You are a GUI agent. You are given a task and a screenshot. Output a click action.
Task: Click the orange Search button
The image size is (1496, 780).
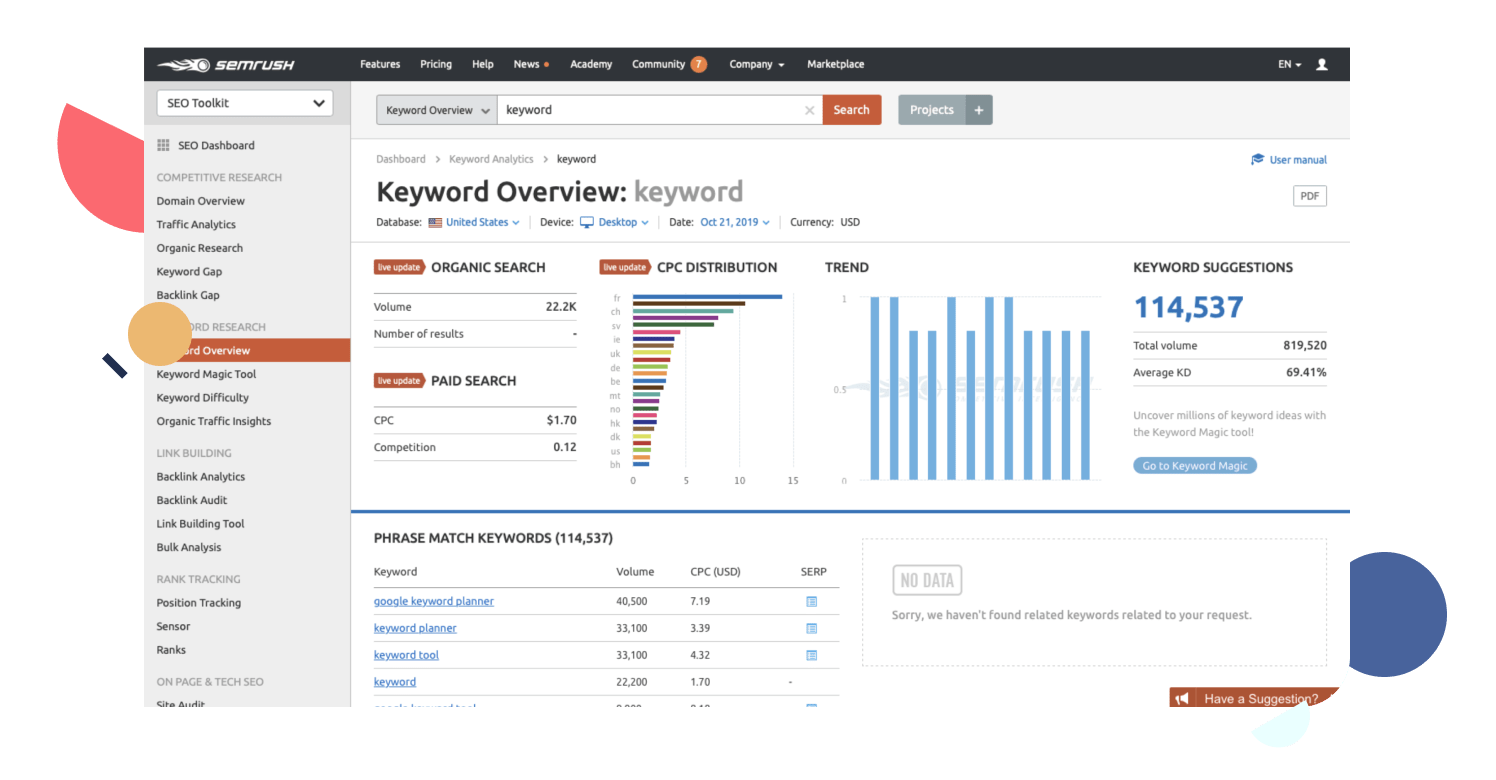tap(852, 110)
